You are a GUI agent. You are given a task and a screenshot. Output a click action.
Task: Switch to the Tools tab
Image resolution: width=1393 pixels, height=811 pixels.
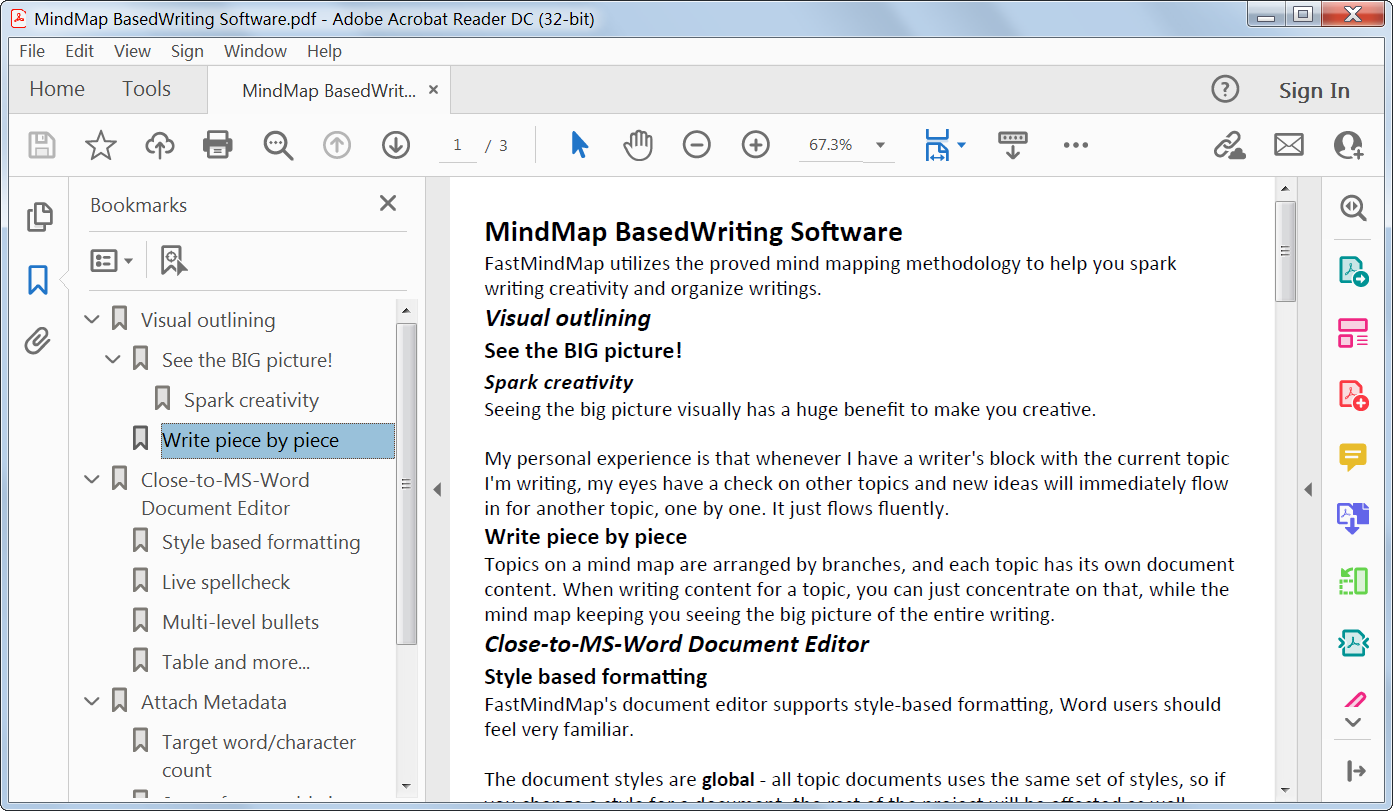[x=147, y=89]
